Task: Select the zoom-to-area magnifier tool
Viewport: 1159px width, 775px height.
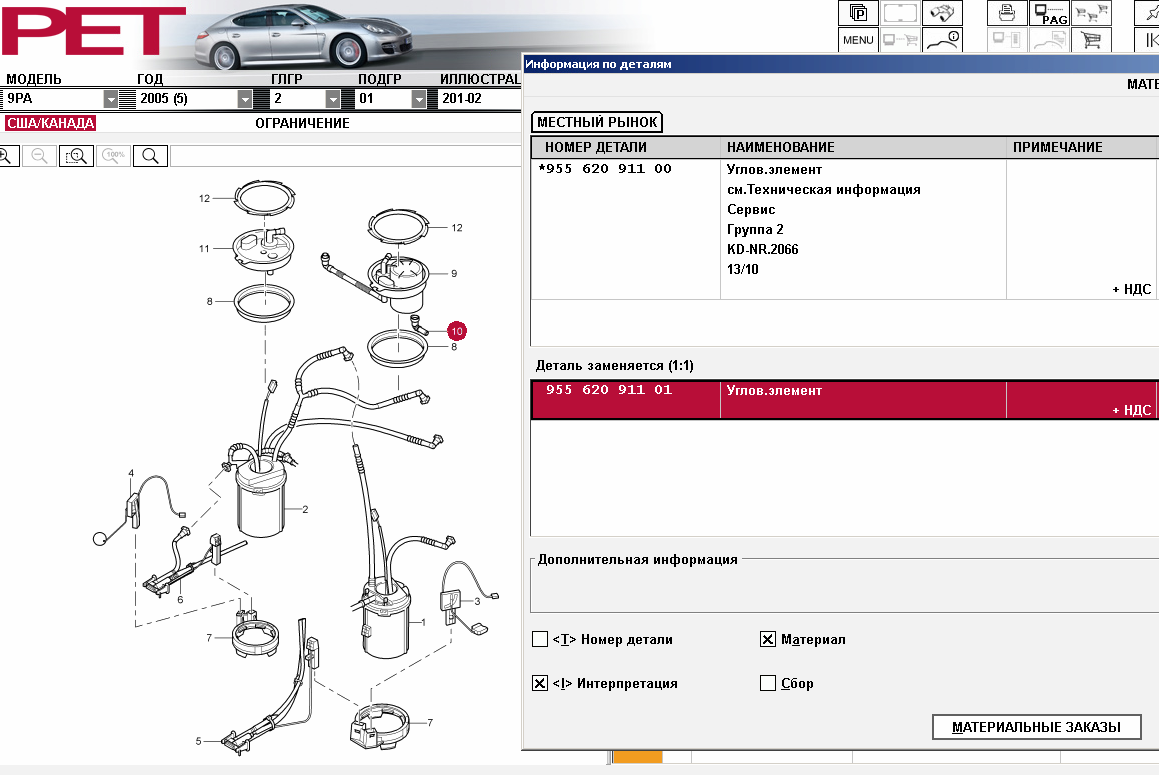Action: [76, 156]
